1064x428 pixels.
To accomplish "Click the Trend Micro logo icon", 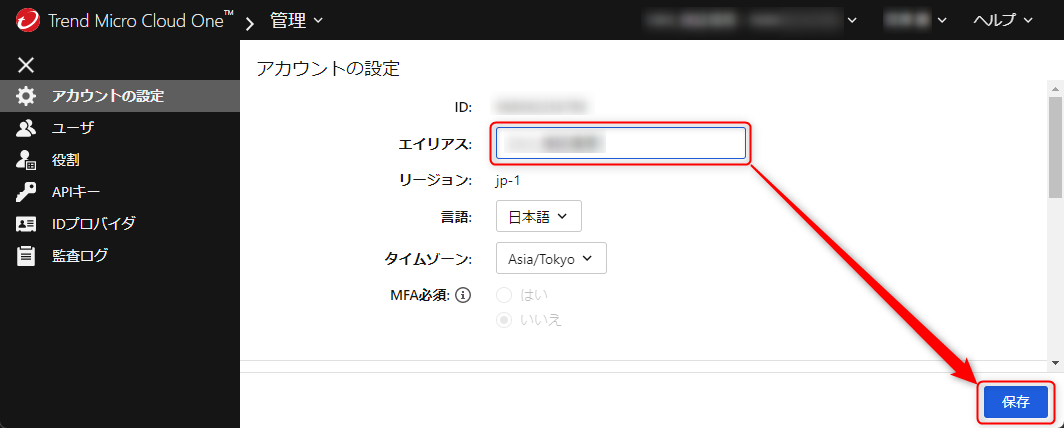I will pos(27,20).
